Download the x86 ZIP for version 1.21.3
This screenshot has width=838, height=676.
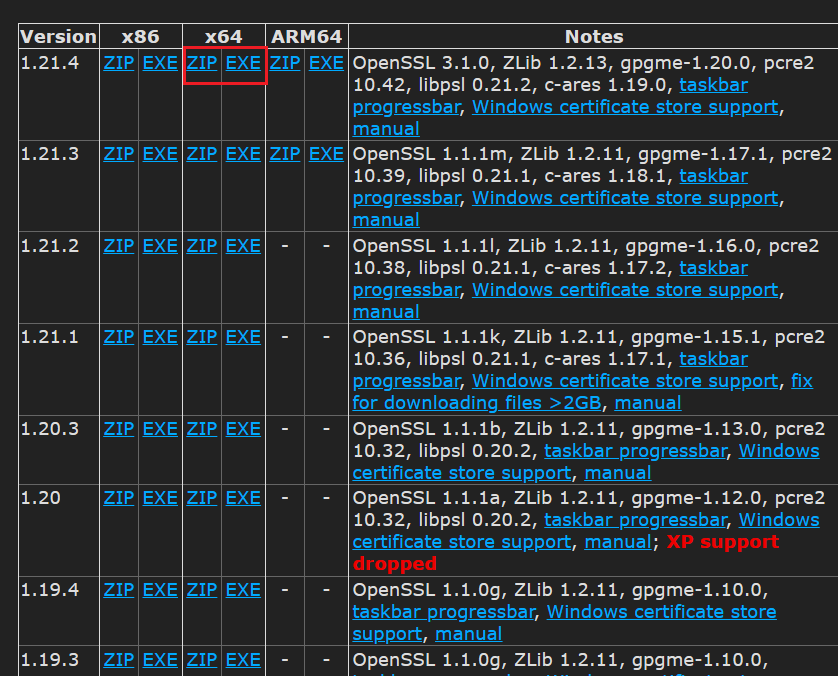coord(119,154)
